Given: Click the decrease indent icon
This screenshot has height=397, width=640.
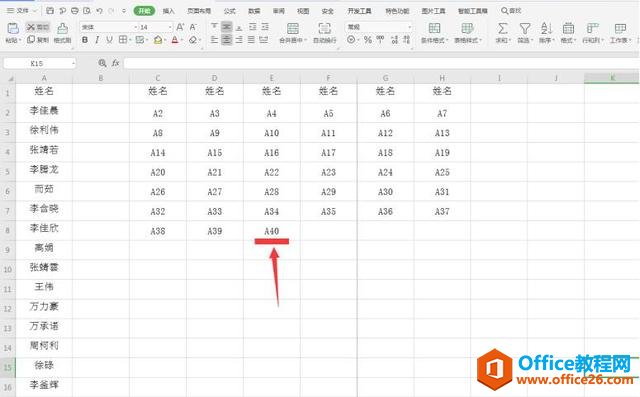Looking at the screenshot, I should click(253, 27).
